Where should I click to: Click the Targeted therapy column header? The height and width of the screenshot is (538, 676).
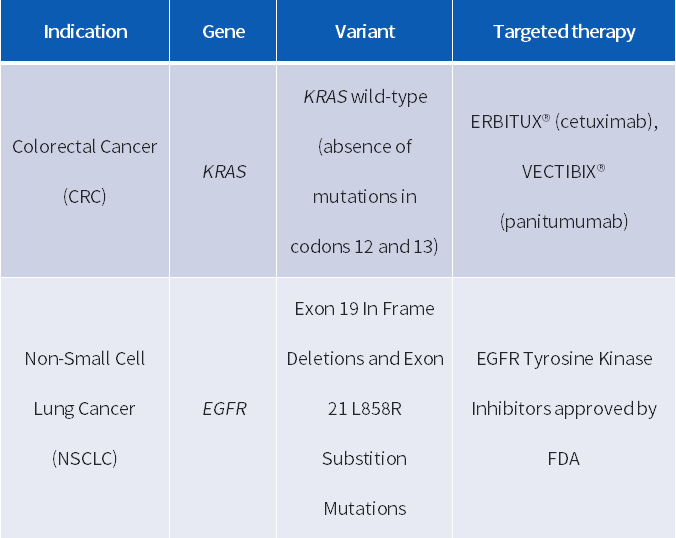tap(564, 31)
